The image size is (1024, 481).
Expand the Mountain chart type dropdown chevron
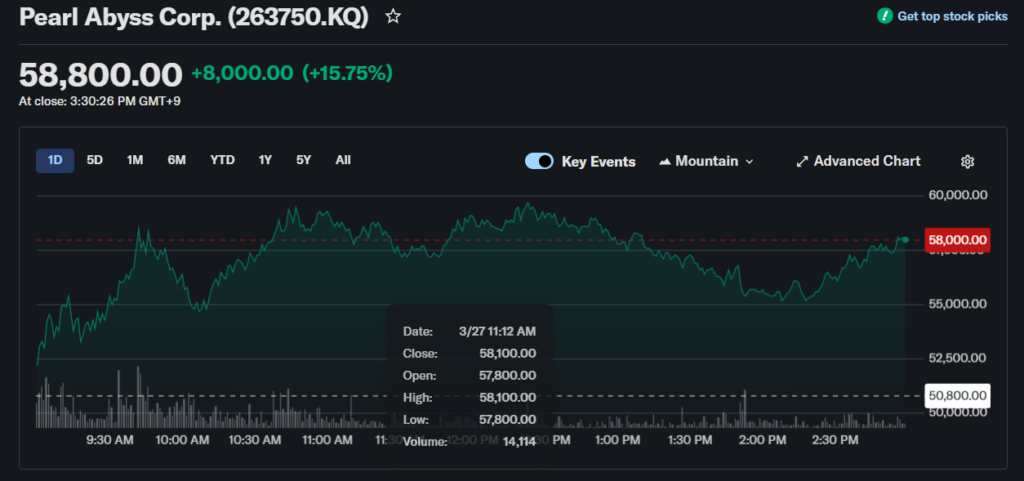750,162
